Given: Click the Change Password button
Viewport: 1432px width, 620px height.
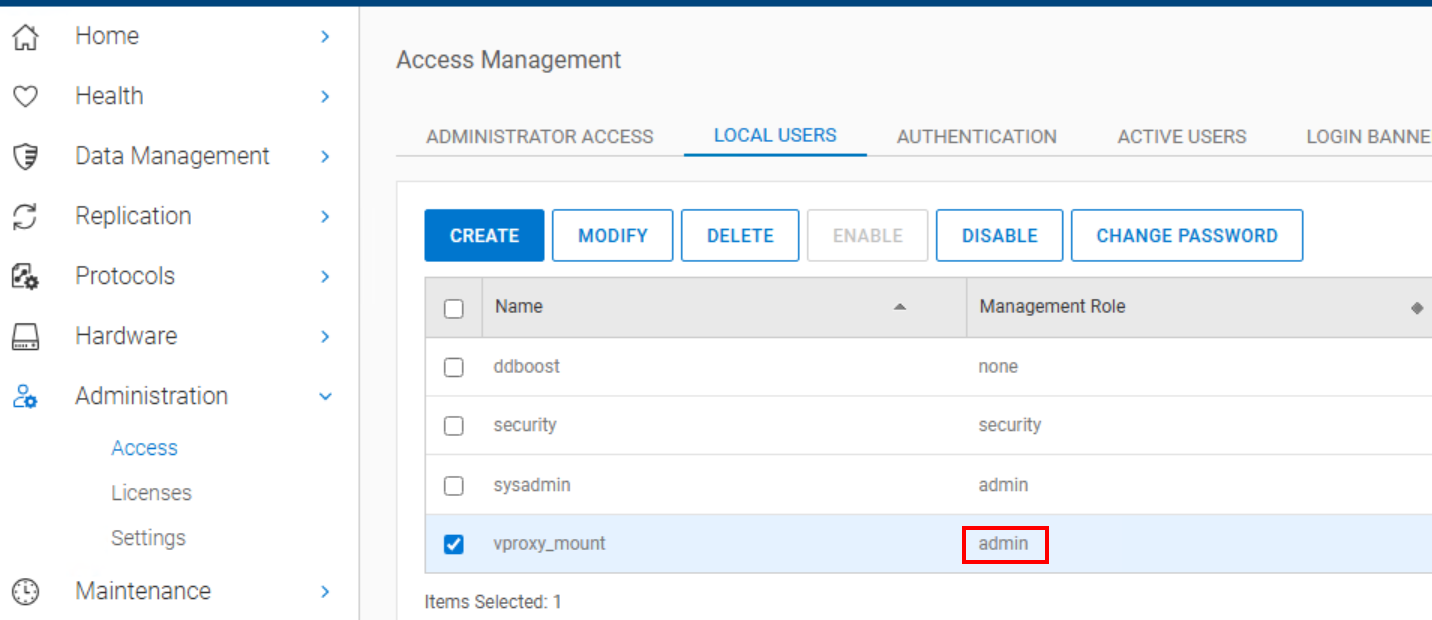Looking at the screenshot, I should [1186, 236].
